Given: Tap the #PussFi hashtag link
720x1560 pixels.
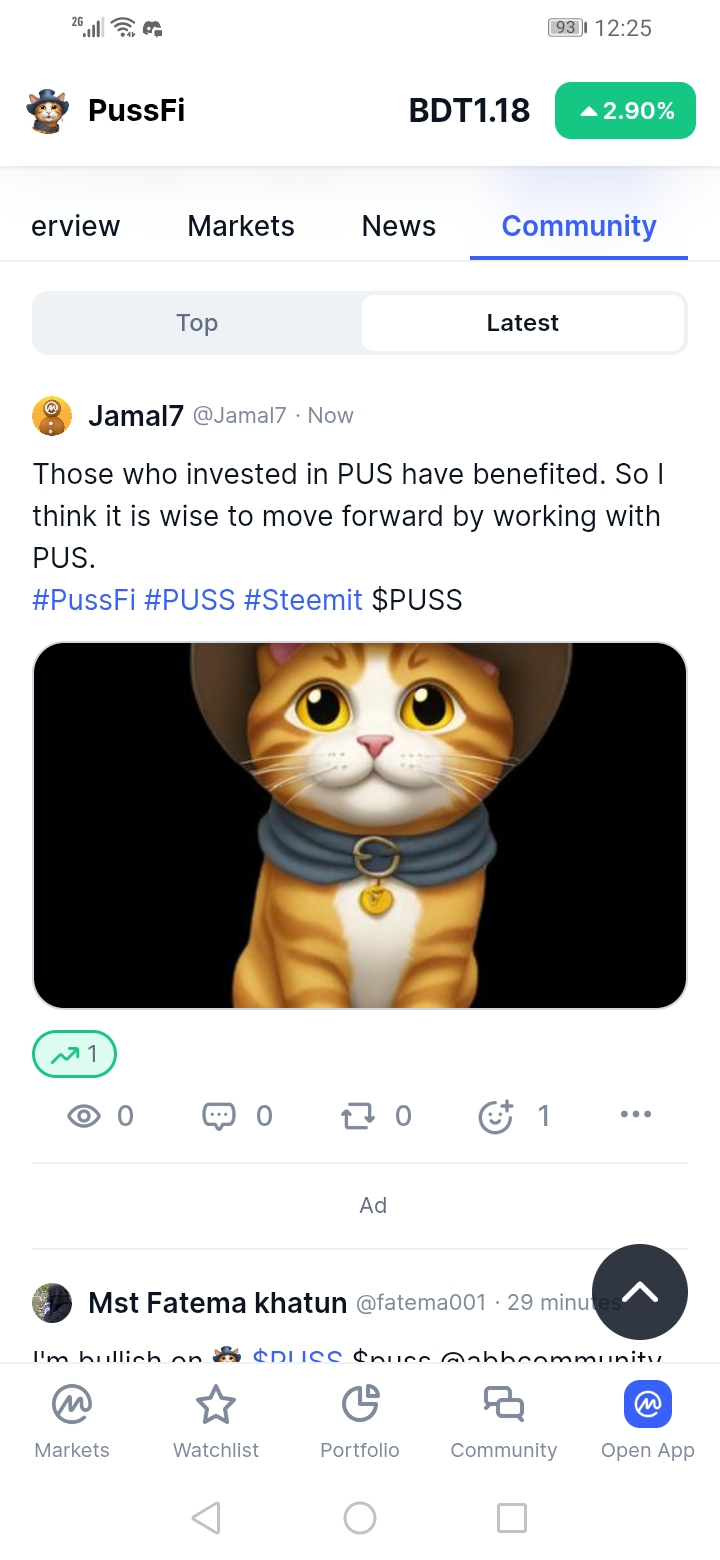Looking at the screenshot, I should click(x=84, y=600).
